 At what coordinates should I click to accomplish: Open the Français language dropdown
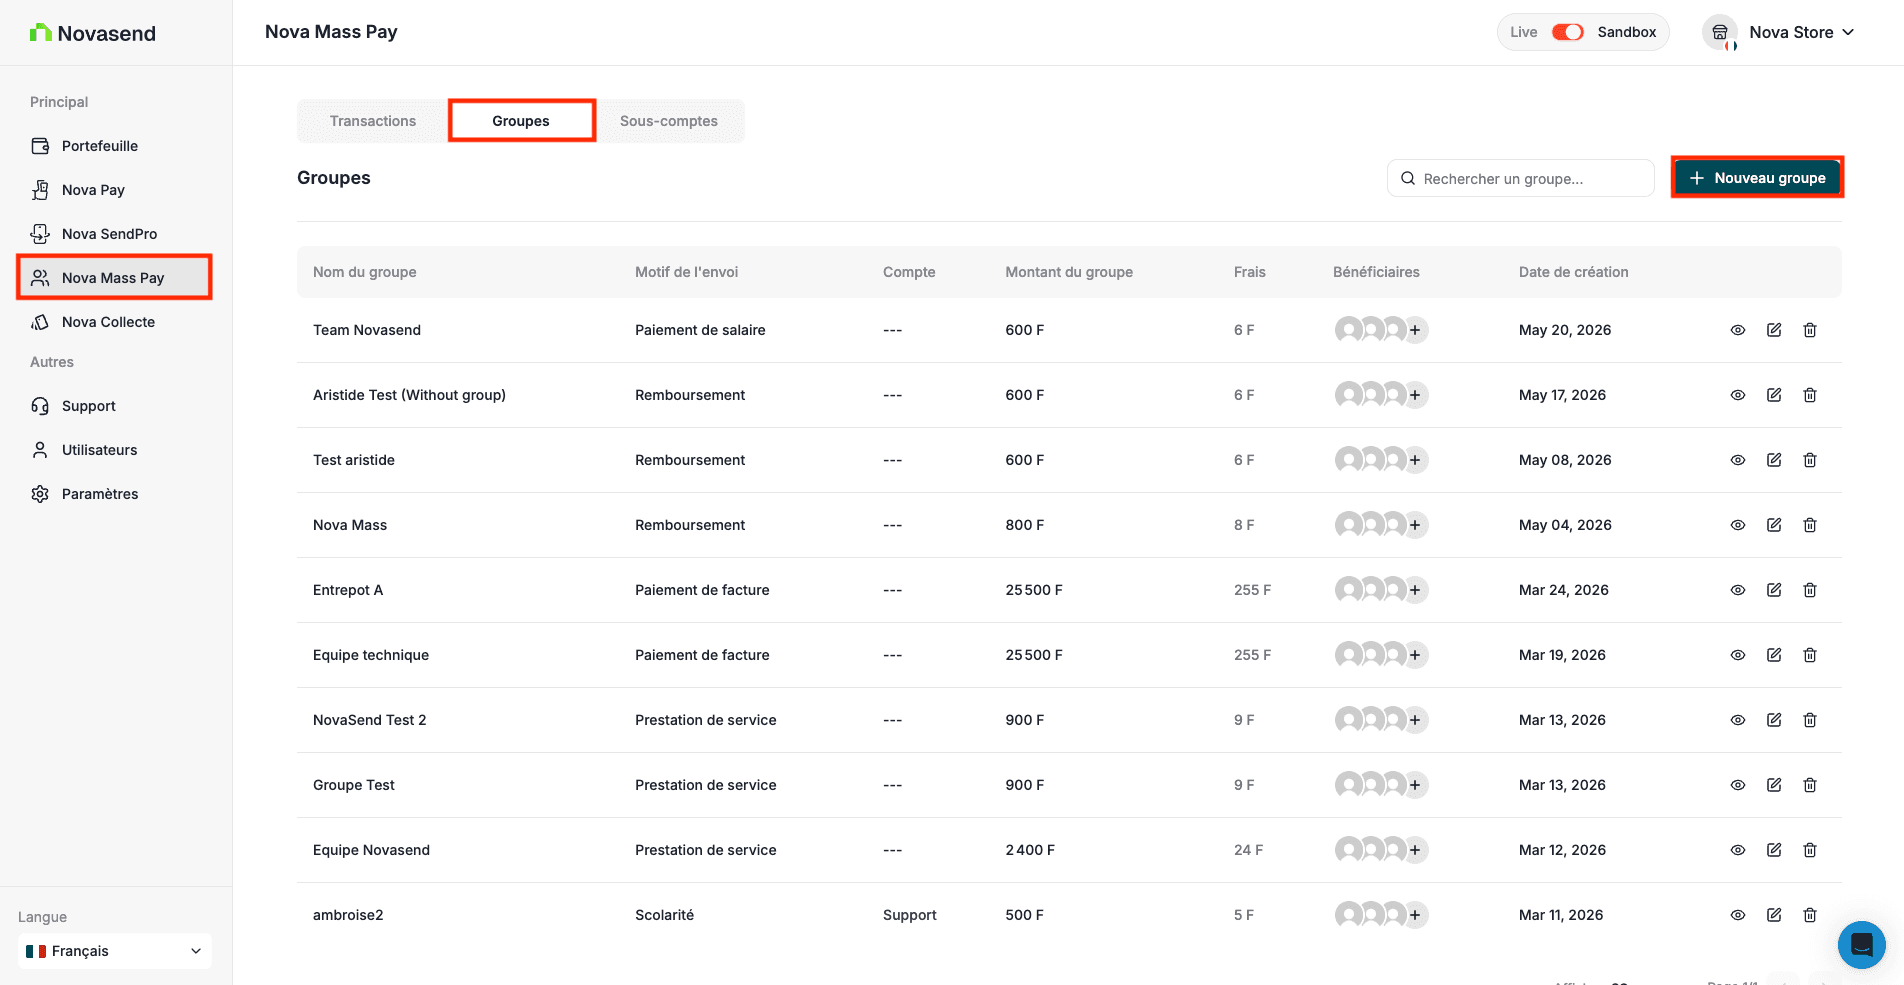[x=115, y=951]
